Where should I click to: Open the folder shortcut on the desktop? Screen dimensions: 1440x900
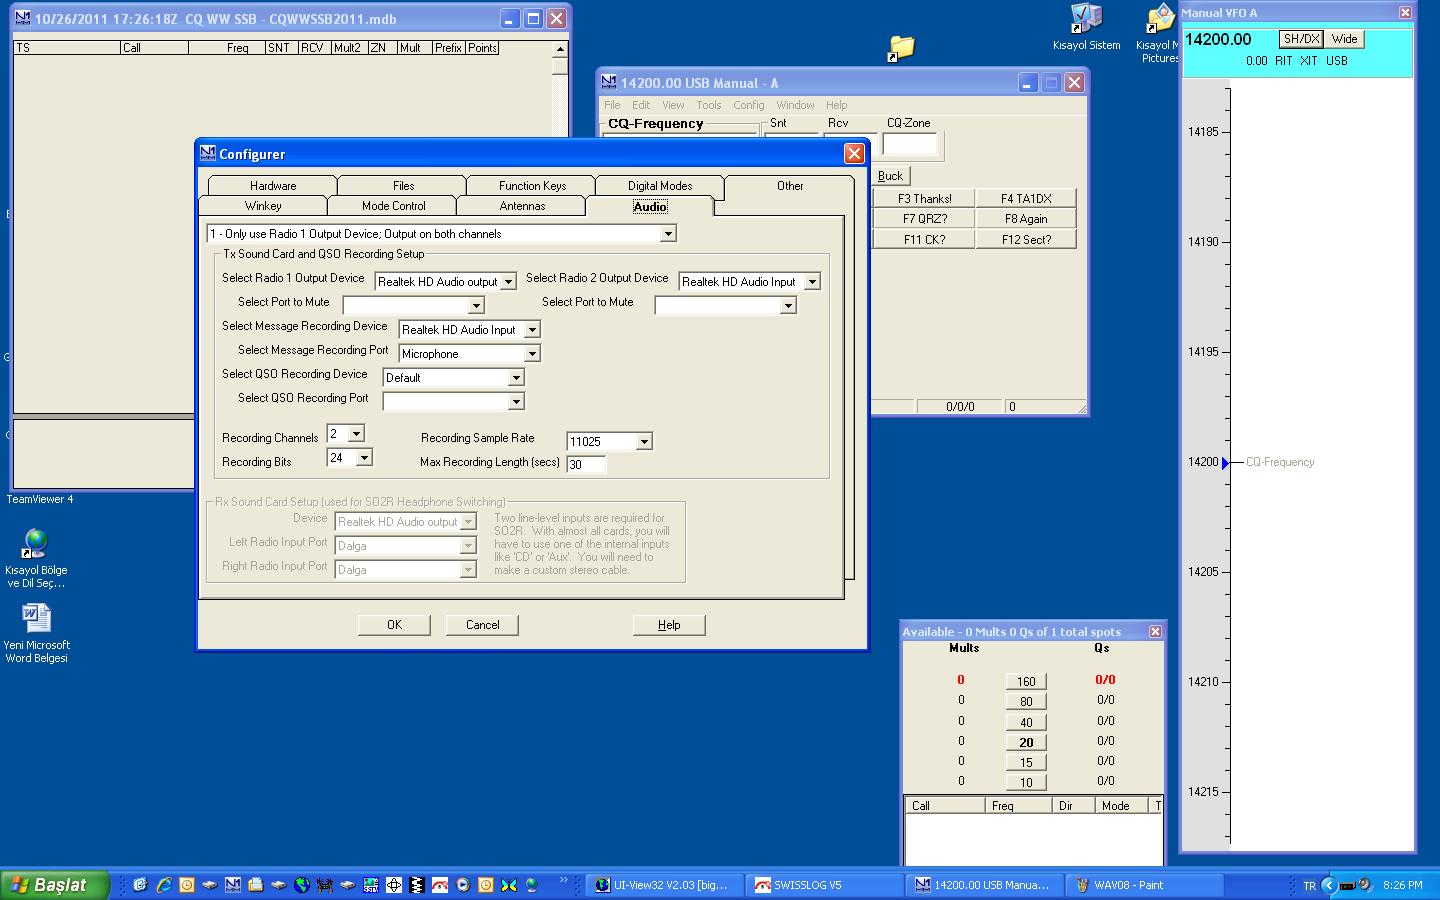(x=901, y=48)
